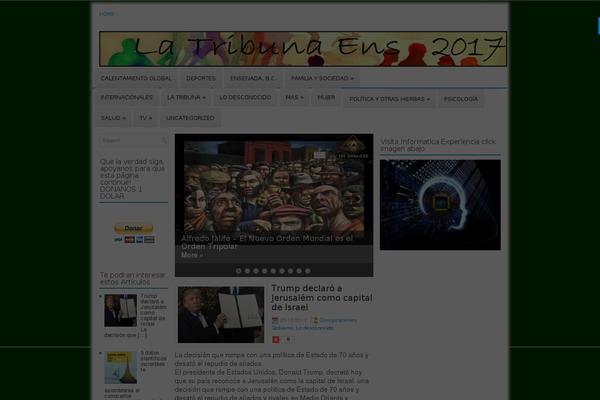Image resolution: width=600 pixels, height=400 pixels.
Task: Open the DEPORTES section
Action: click(x=201, y=78)
